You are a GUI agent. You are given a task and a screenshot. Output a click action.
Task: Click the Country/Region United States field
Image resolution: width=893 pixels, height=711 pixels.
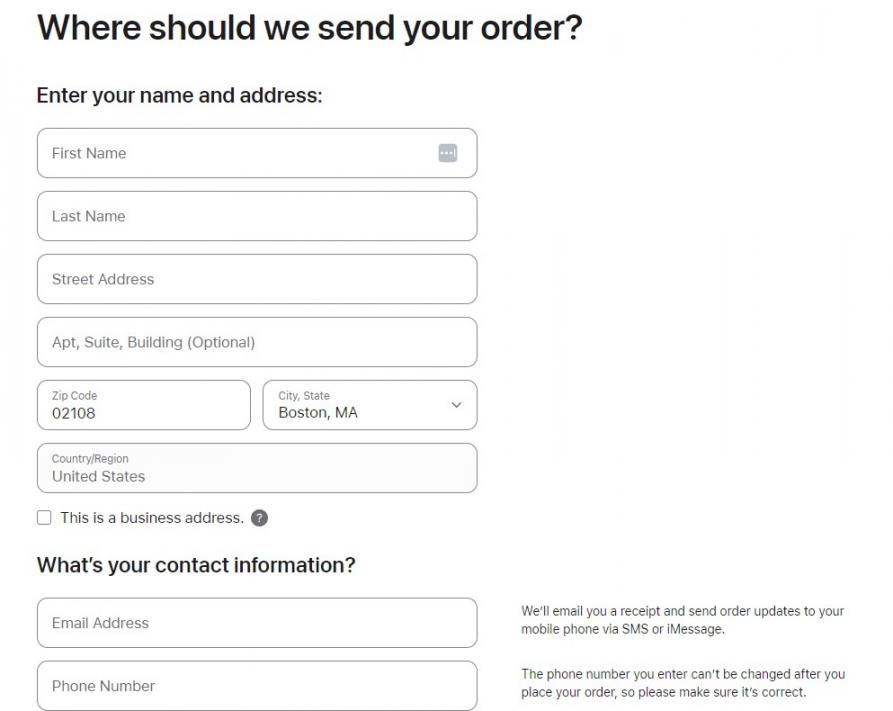pos(257,468)
